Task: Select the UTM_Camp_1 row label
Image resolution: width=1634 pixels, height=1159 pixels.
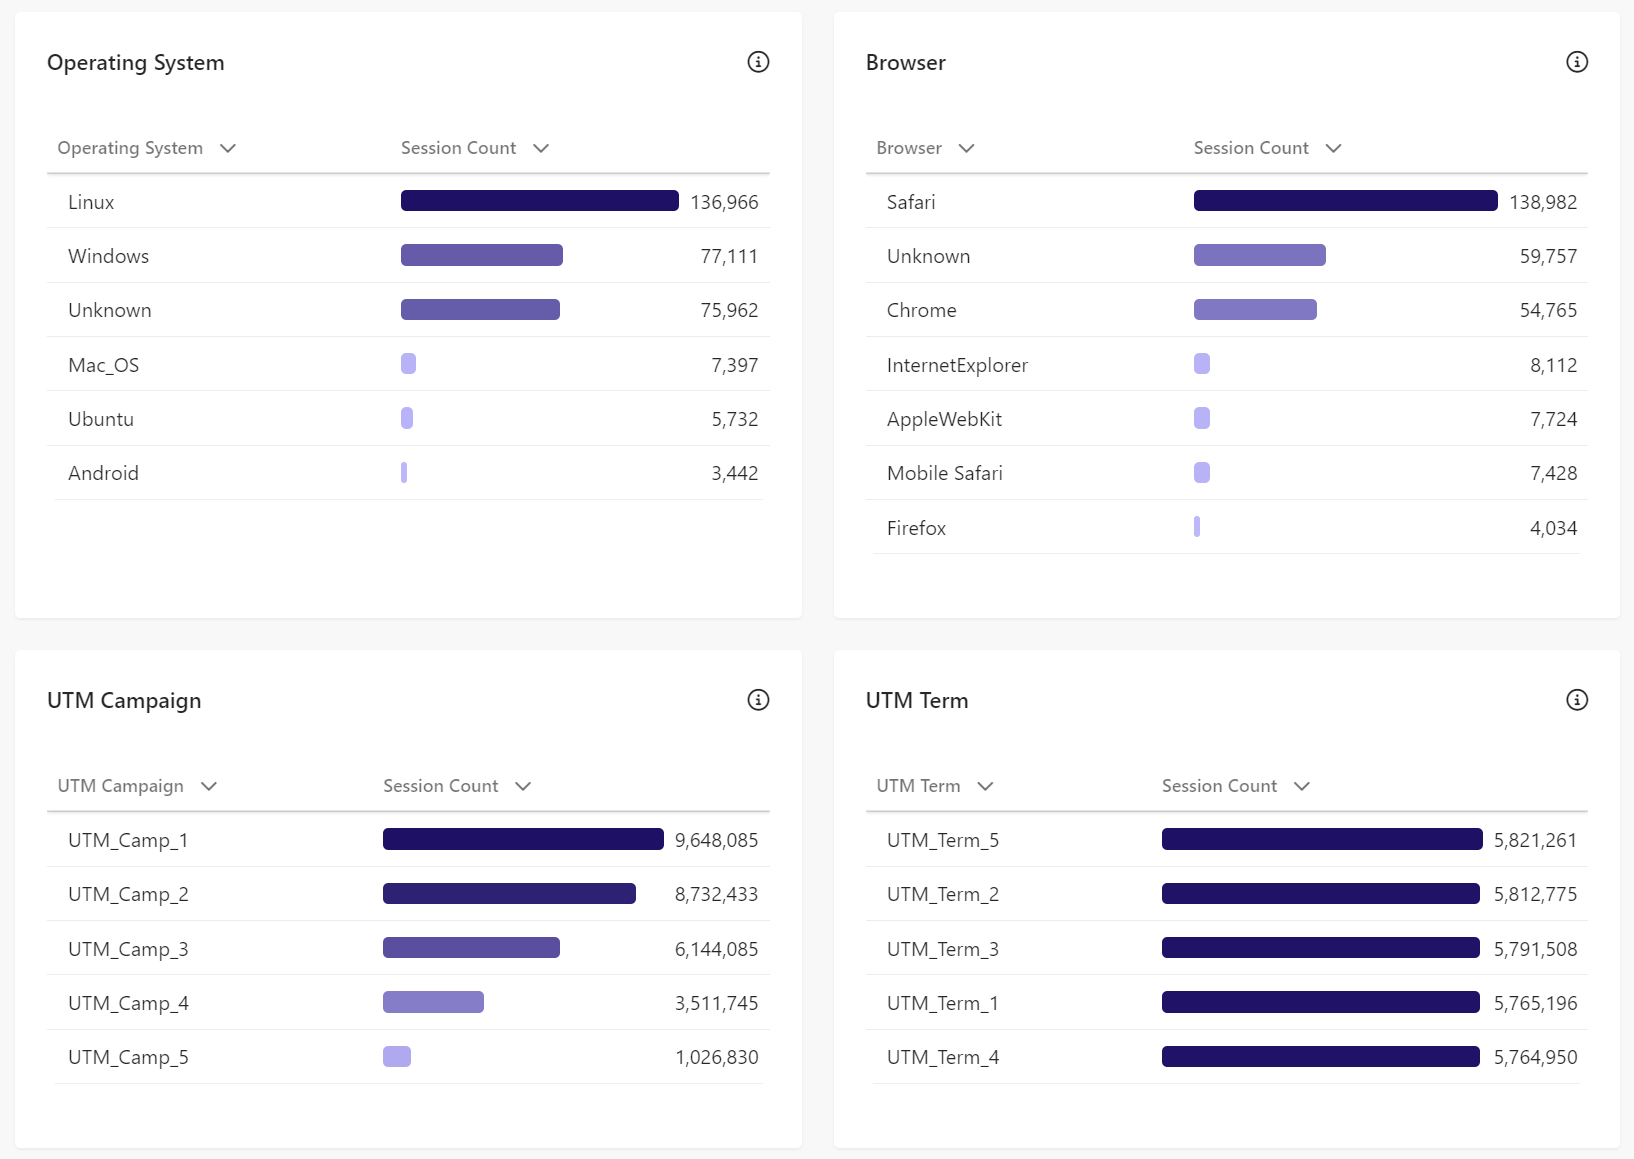Action: [x=128, y=840]
